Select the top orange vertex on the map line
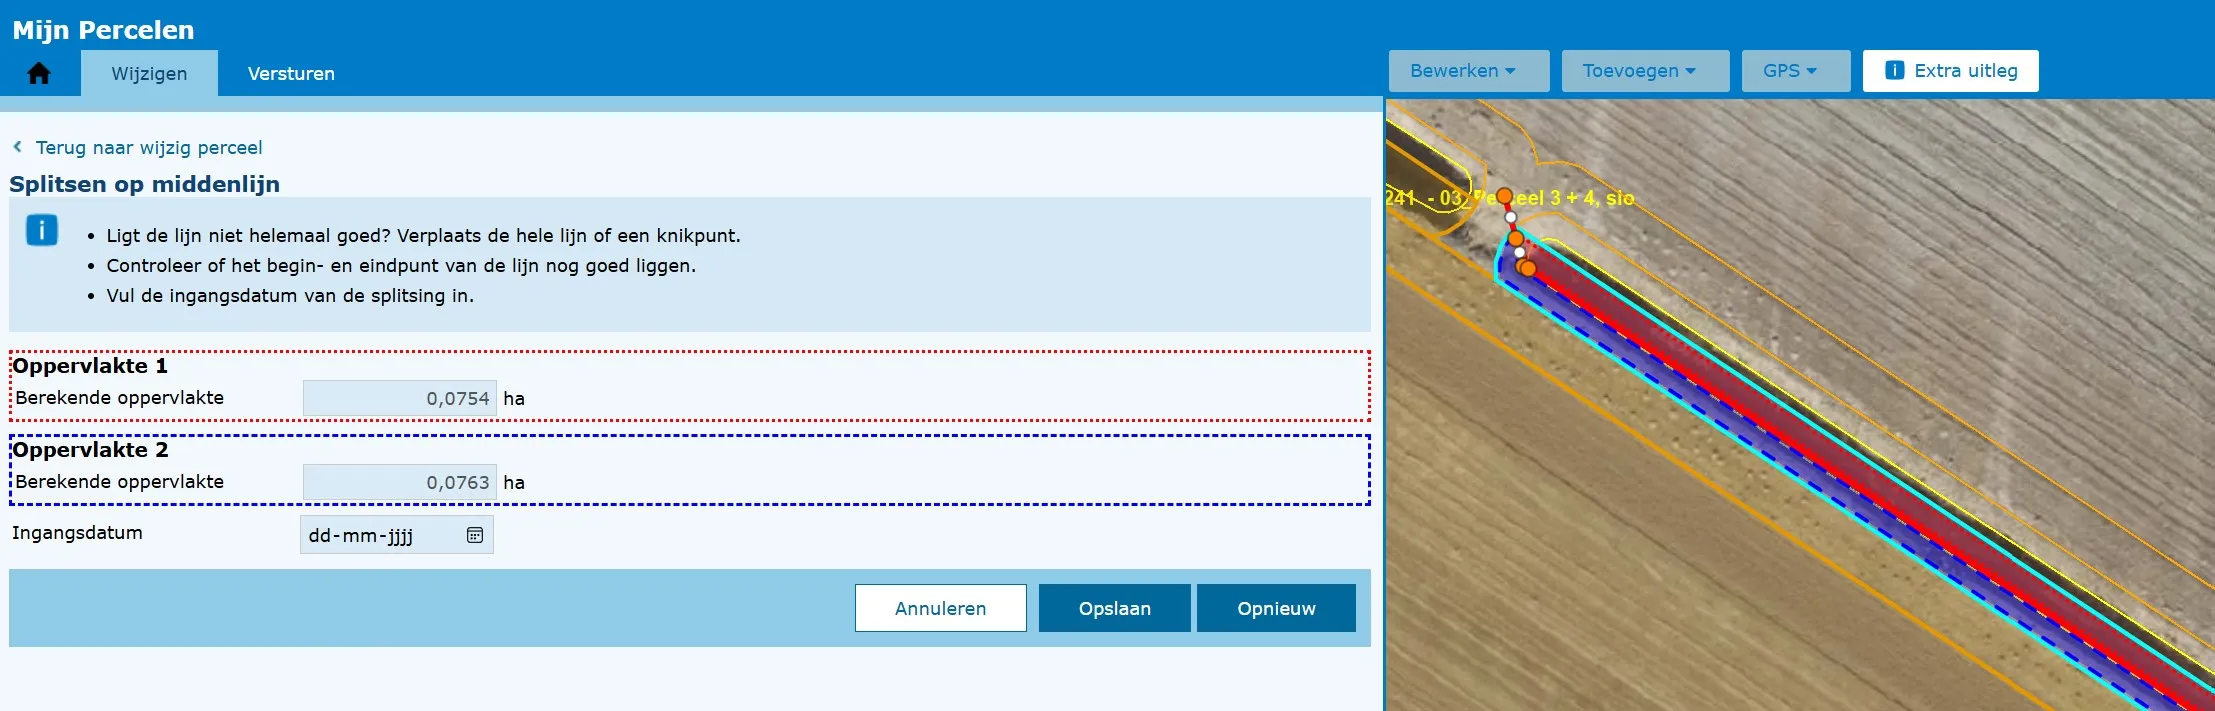The height and width of the screenshot is (711, 2215). click(x=1504, y=196)
